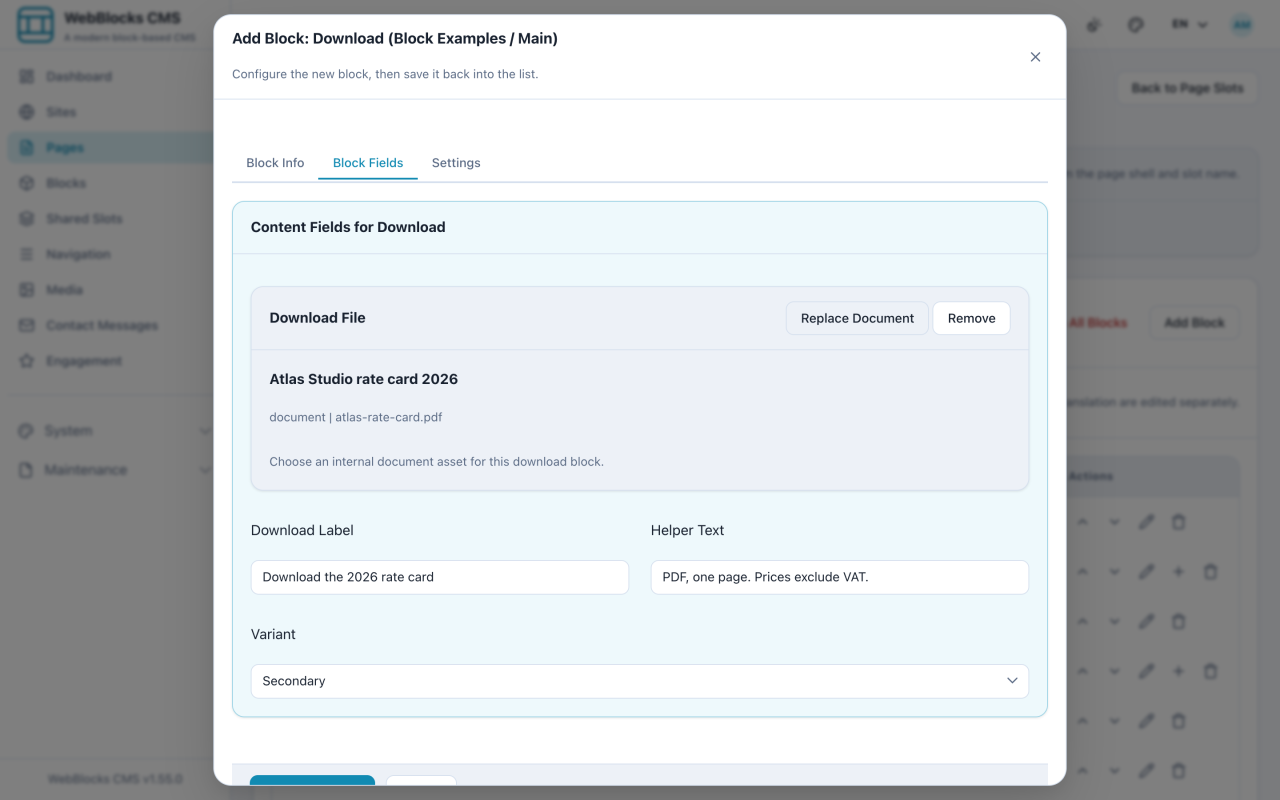Open Navigation in the background sidebar
This screenshot has height=800, width=1280.
pos(109,254)
